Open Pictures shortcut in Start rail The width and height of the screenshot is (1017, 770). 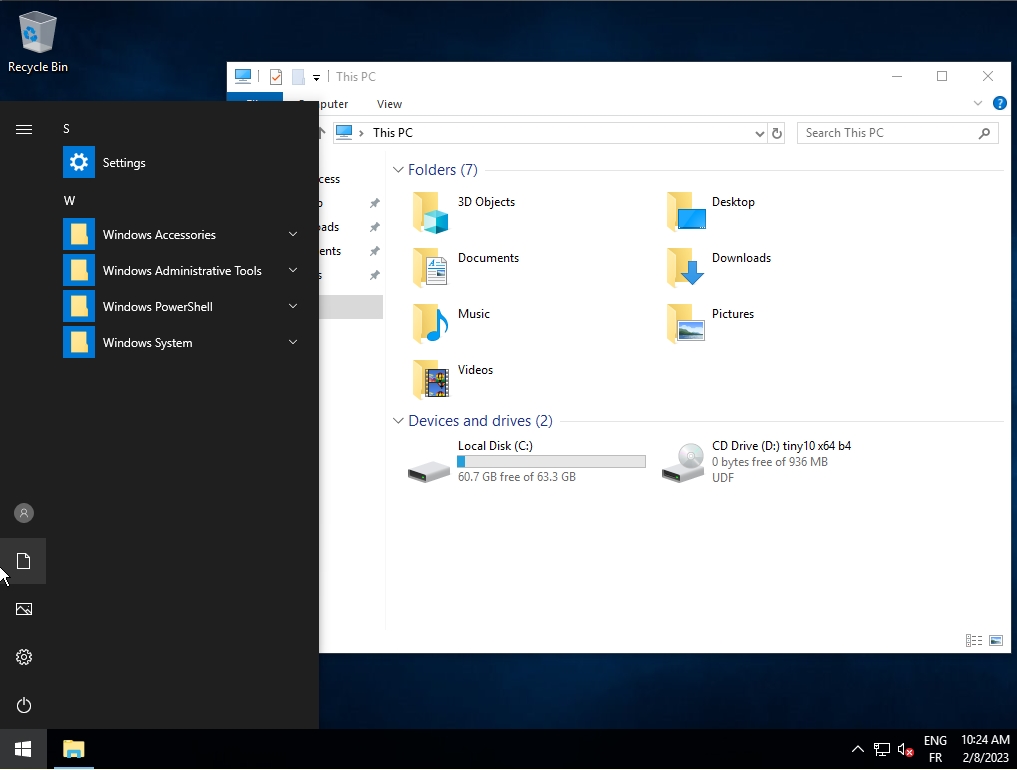24,609
